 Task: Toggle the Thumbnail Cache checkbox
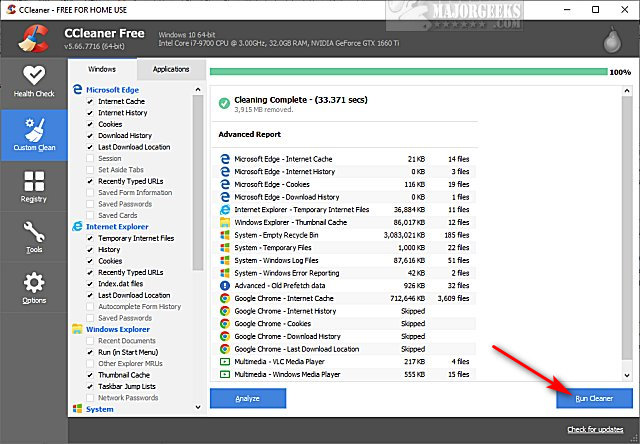[90, 375]
